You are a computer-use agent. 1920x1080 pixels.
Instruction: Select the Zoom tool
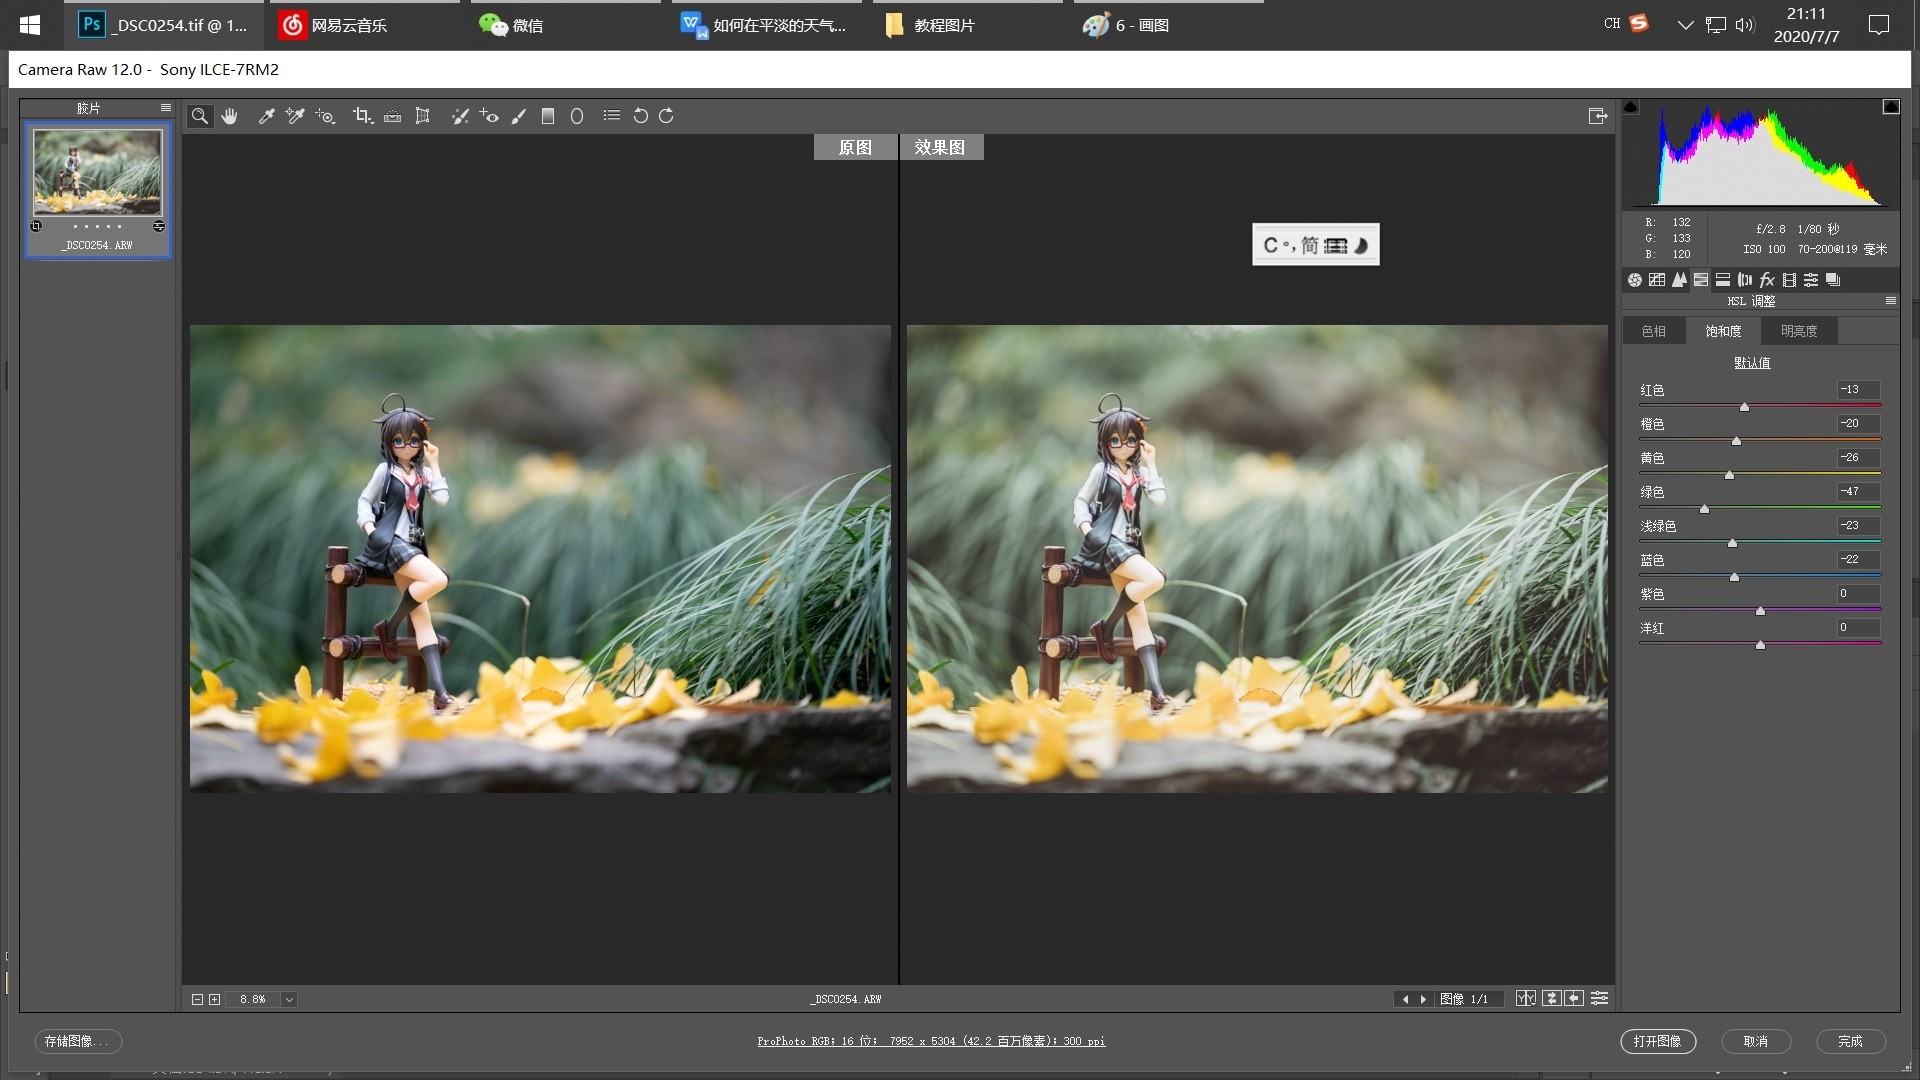(x=200, y=116)
